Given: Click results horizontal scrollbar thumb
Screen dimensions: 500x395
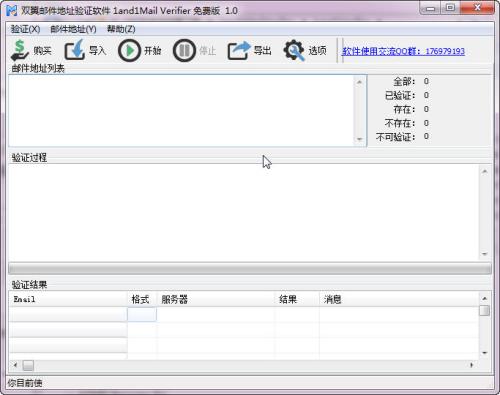Looking at the screenshot, I should (x=28, y=366).
